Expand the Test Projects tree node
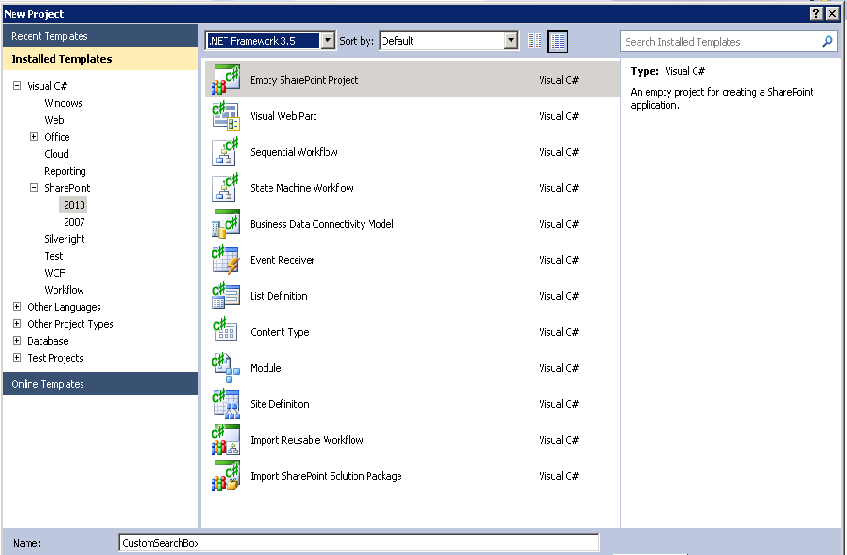847x555 pixels. click(17, 358)
